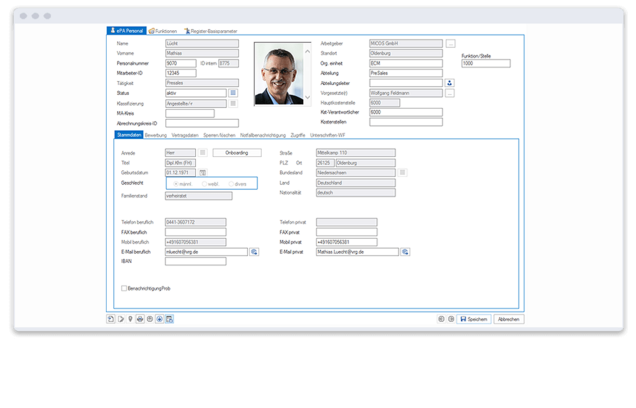Open selection list button next to Status
The image size is (636, 408).
coord(233,93)
